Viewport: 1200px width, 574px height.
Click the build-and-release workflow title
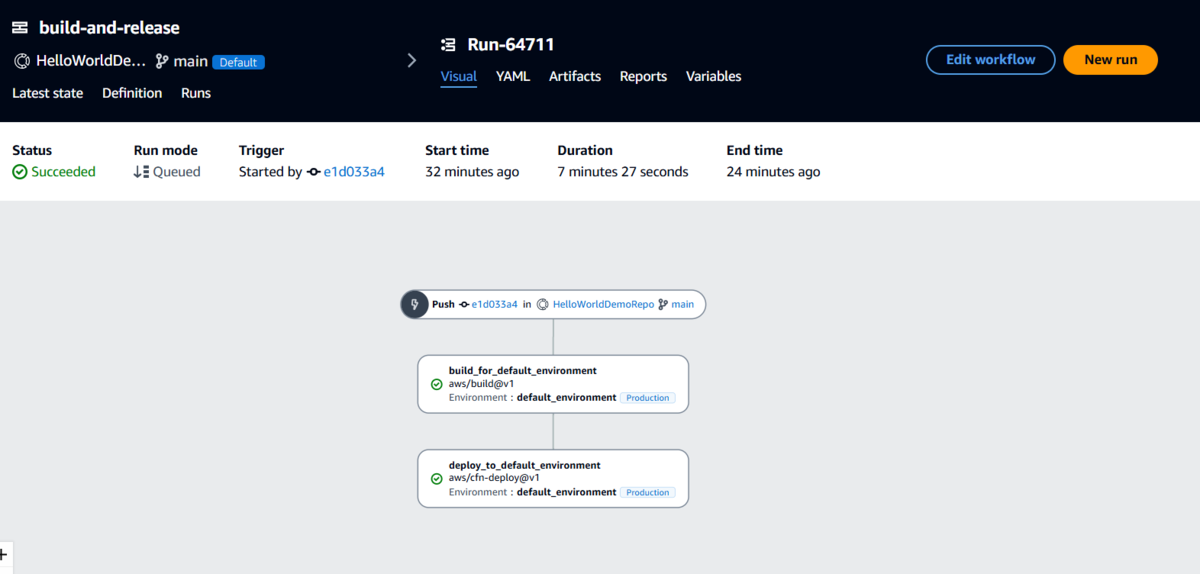[x=110, y=28]
